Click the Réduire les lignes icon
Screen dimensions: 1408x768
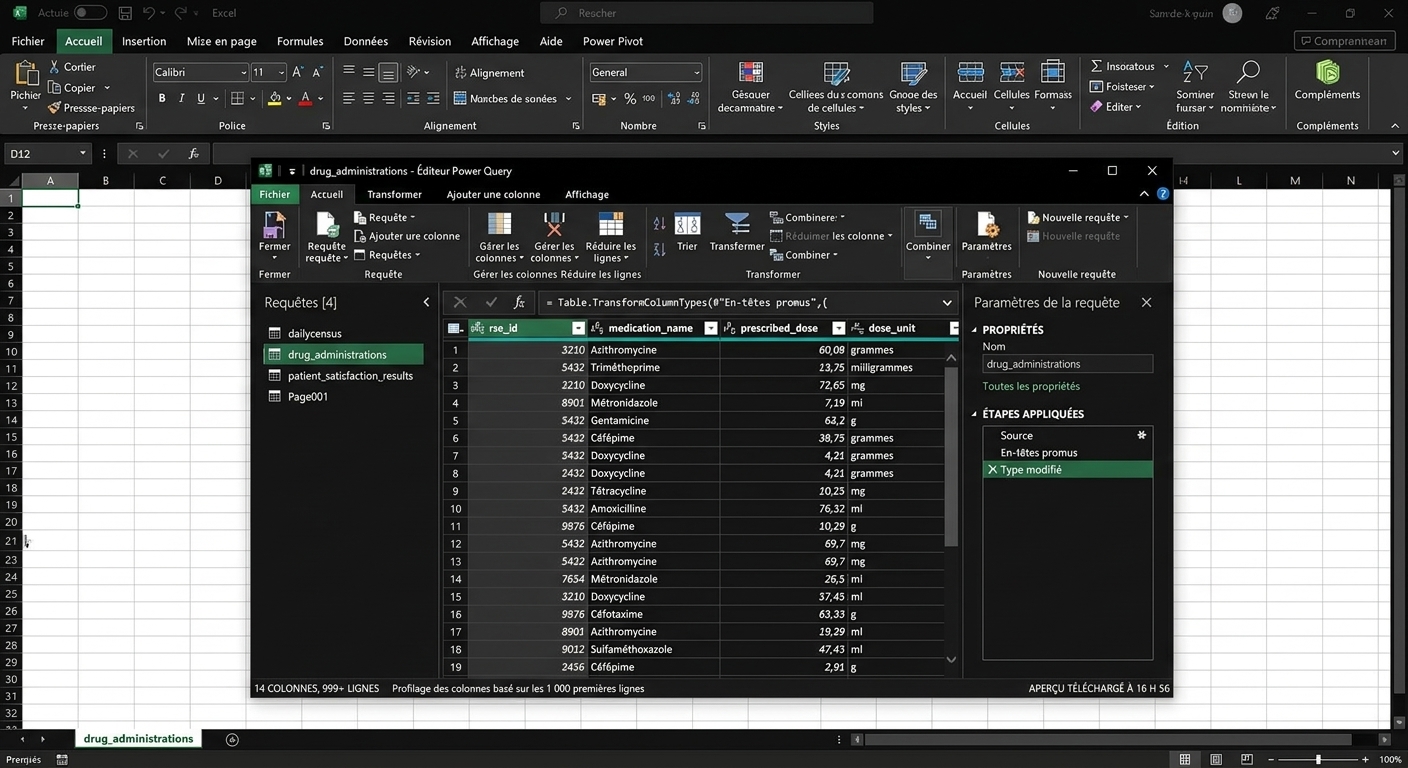pos(610,224)
